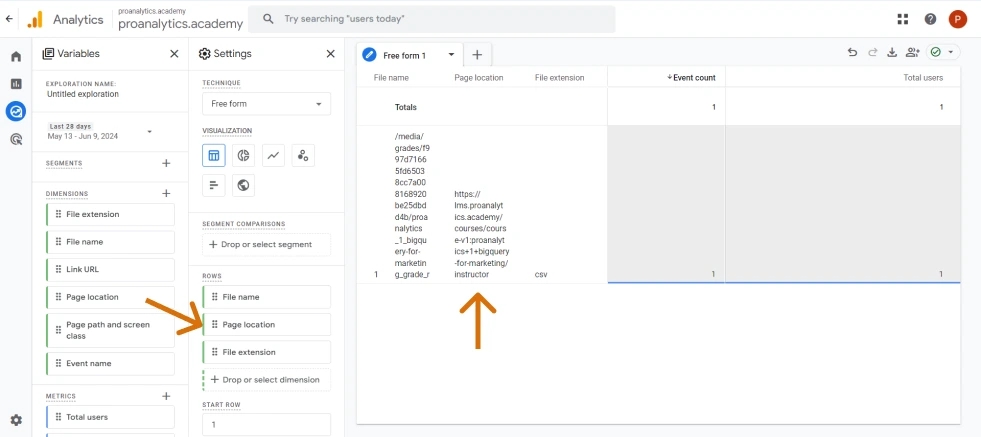Click the /media/grades file name cell
This screenshot has width=981, height=437.
point(412,205)
